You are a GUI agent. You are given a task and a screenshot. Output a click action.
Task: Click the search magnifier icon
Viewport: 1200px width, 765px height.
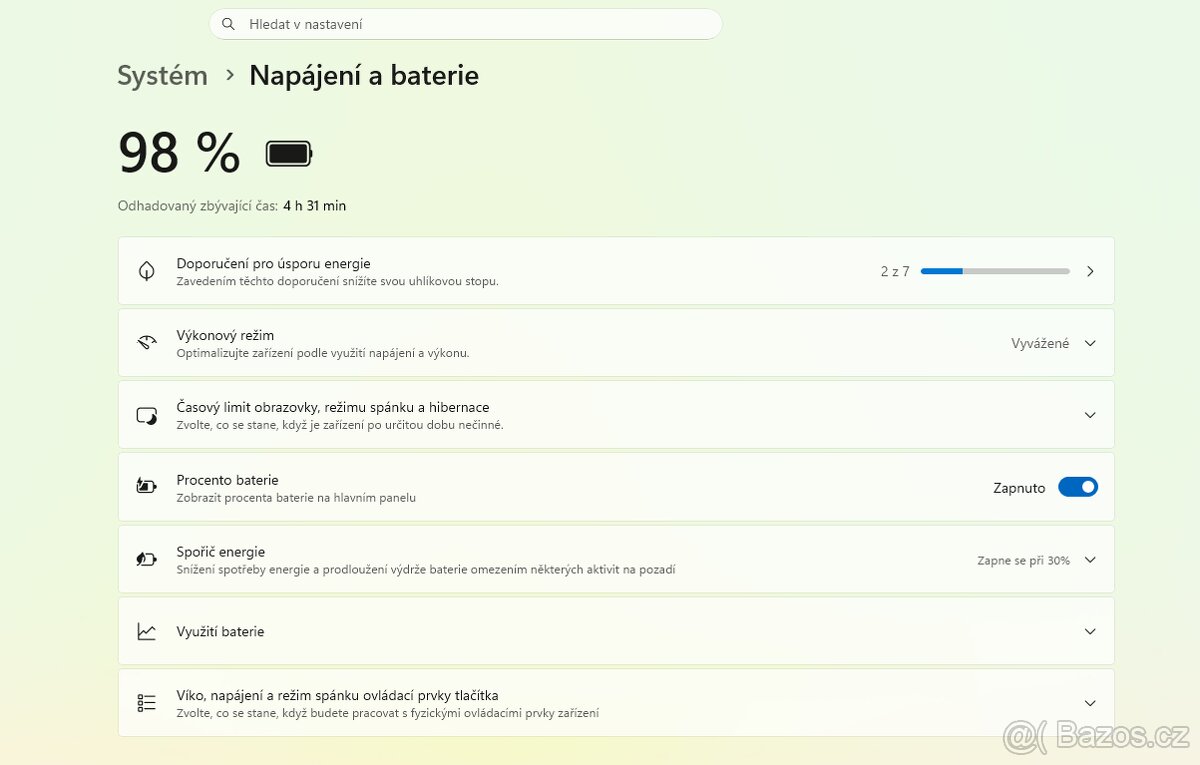(229, 24)
